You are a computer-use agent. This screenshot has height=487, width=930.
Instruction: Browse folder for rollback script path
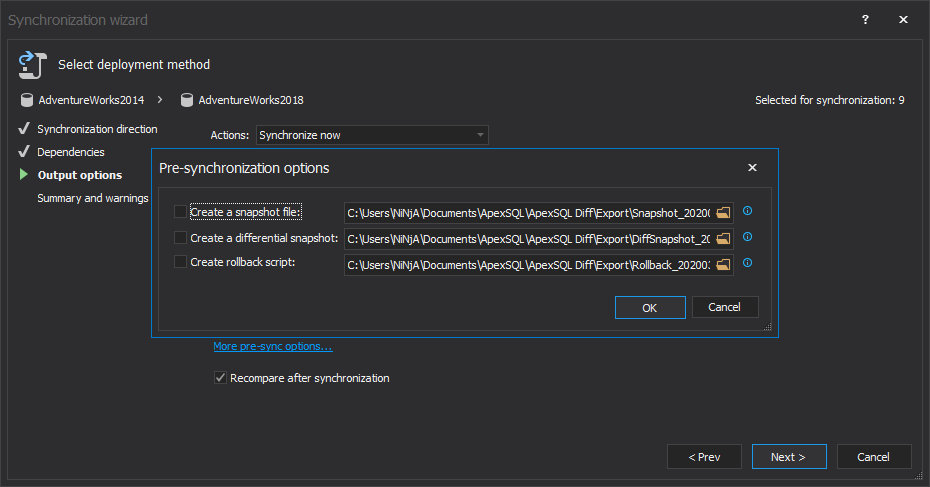(723, 264)
